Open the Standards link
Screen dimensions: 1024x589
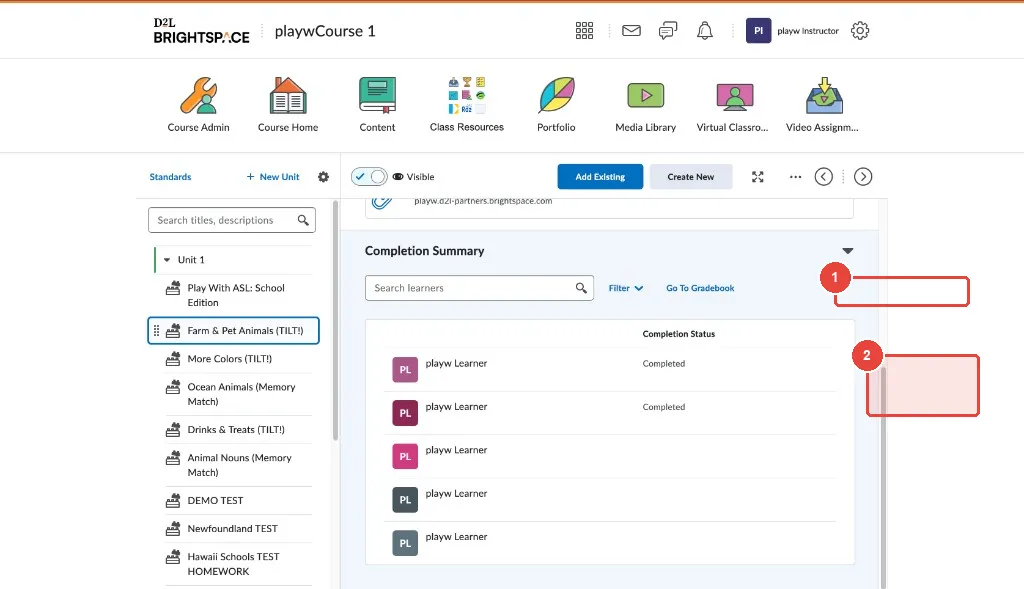click(170, 177)
